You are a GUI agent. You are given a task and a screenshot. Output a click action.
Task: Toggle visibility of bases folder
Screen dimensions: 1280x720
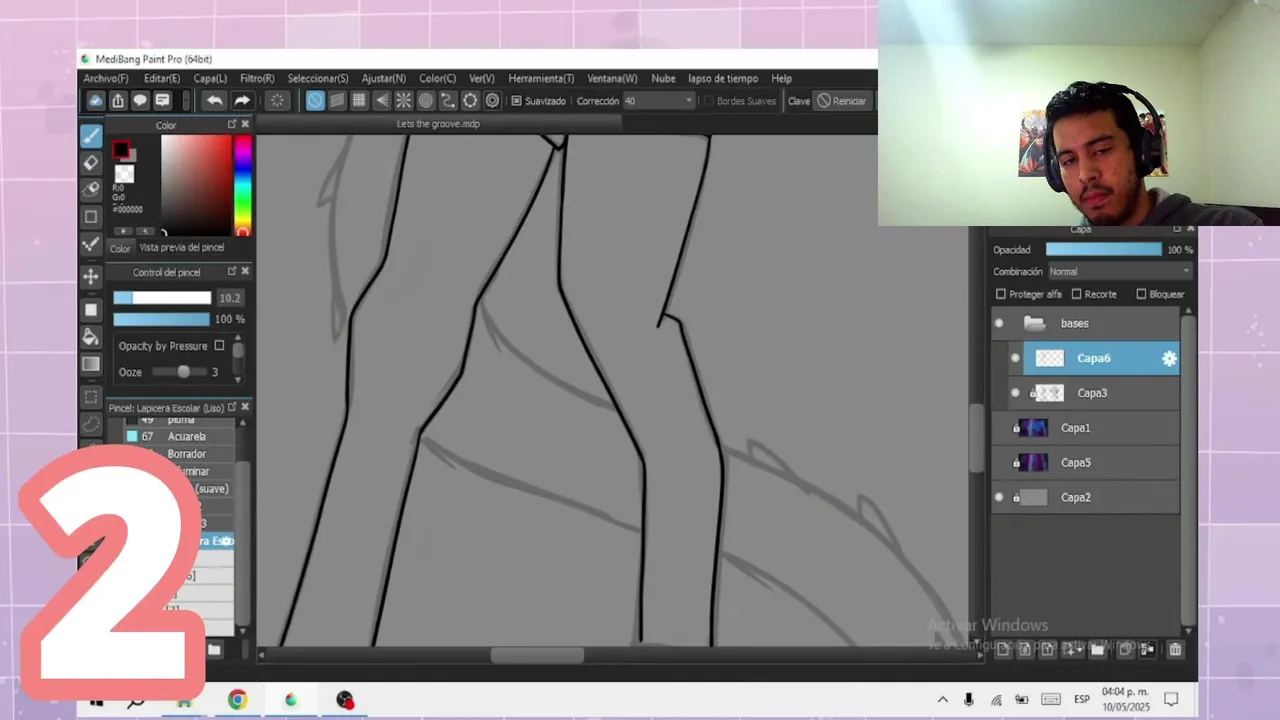click(998, 323)
